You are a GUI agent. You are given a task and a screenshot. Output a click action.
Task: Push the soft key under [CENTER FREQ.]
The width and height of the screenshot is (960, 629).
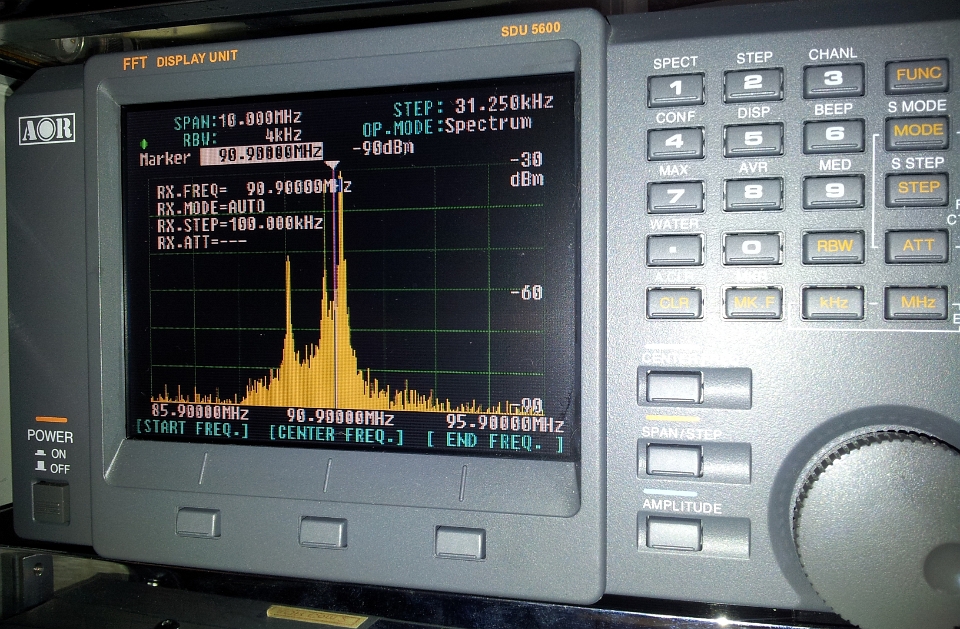tap(323, 532)
